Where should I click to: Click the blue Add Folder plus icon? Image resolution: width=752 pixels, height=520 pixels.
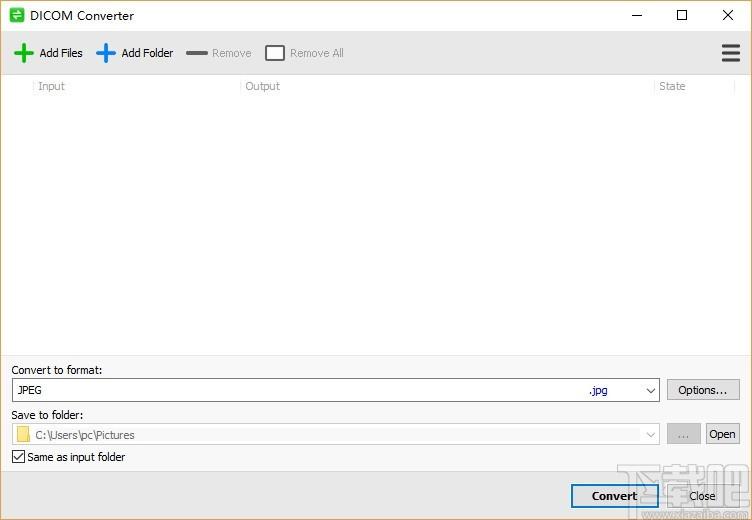[x=106, y=53]
